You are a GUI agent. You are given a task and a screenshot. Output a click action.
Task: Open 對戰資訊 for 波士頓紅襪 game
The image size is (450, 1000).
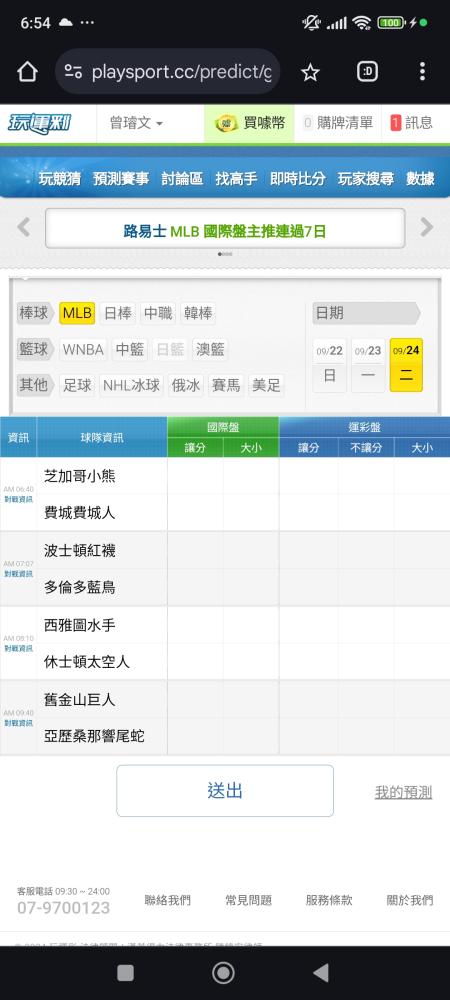(18, 574)
